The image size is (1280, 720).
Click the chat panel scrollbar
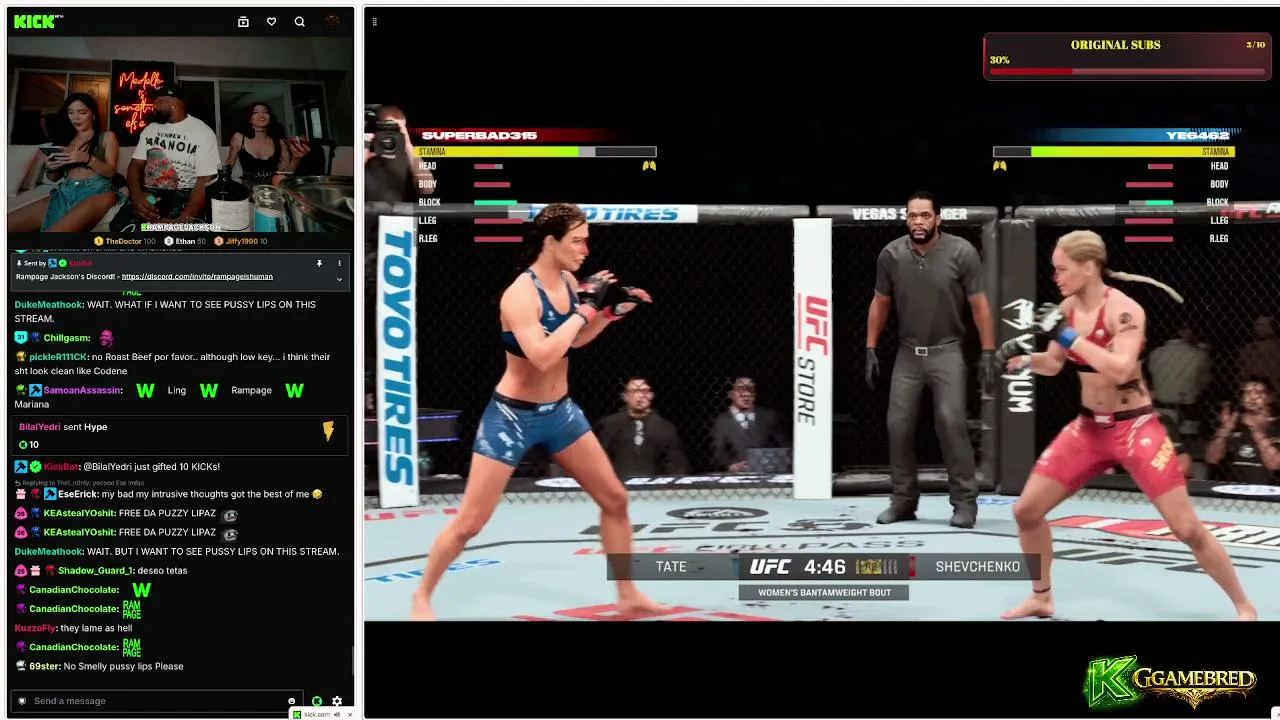tap(352, 660)
